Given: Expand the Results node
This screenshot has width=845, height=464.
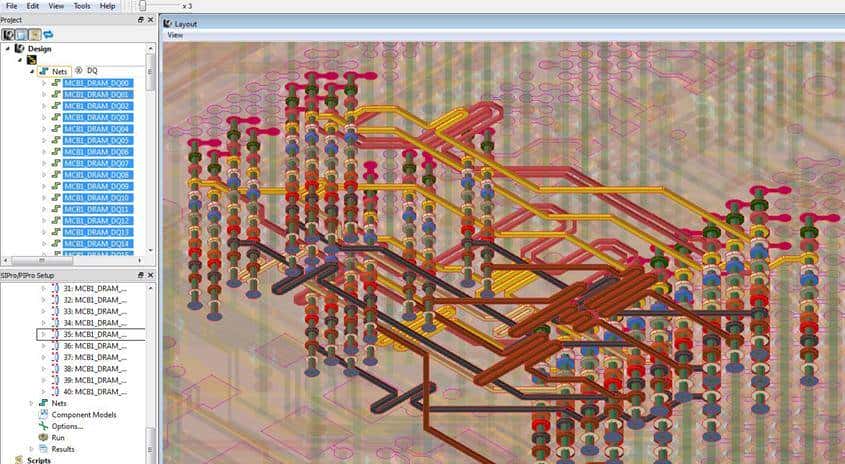Looking at the screenshot, I should coord(32,449).
